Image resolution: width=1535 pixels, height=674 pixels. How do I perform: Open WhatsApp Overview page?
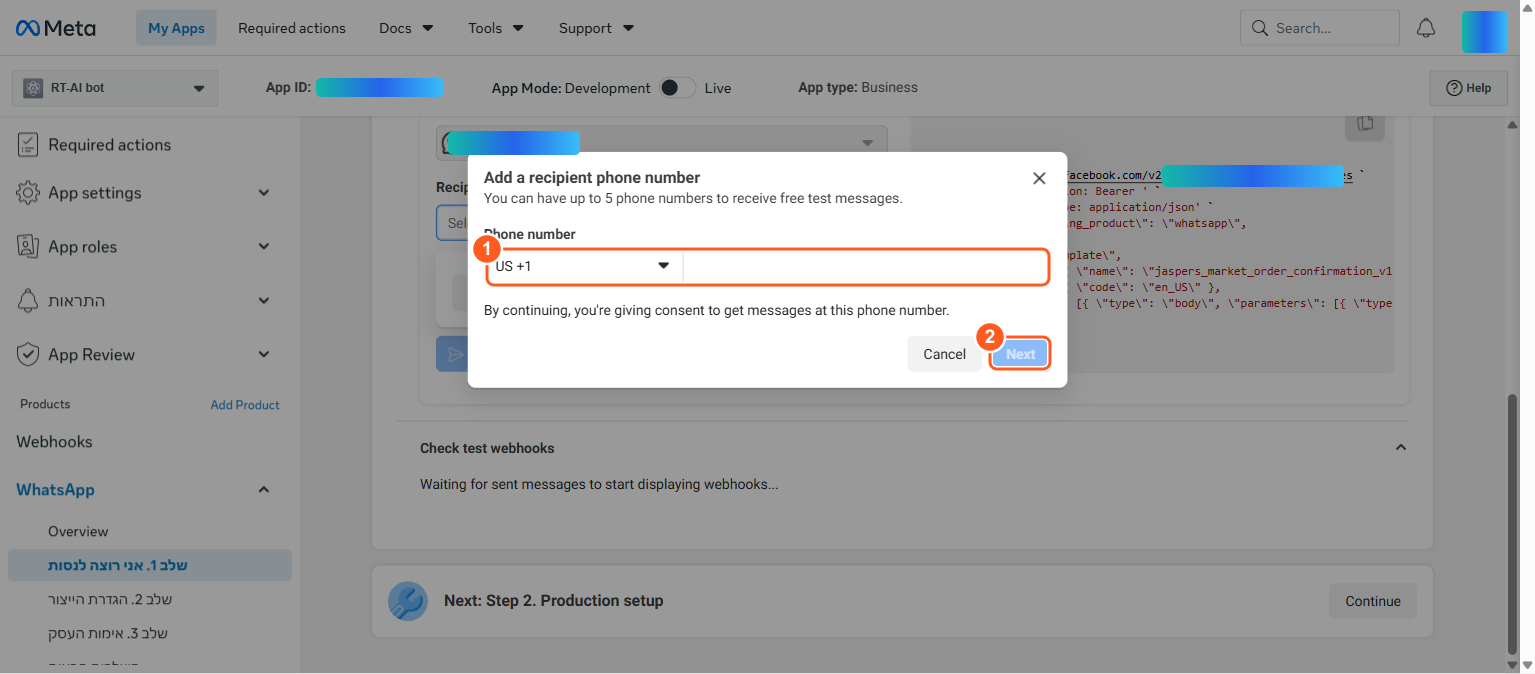[78, 531]
